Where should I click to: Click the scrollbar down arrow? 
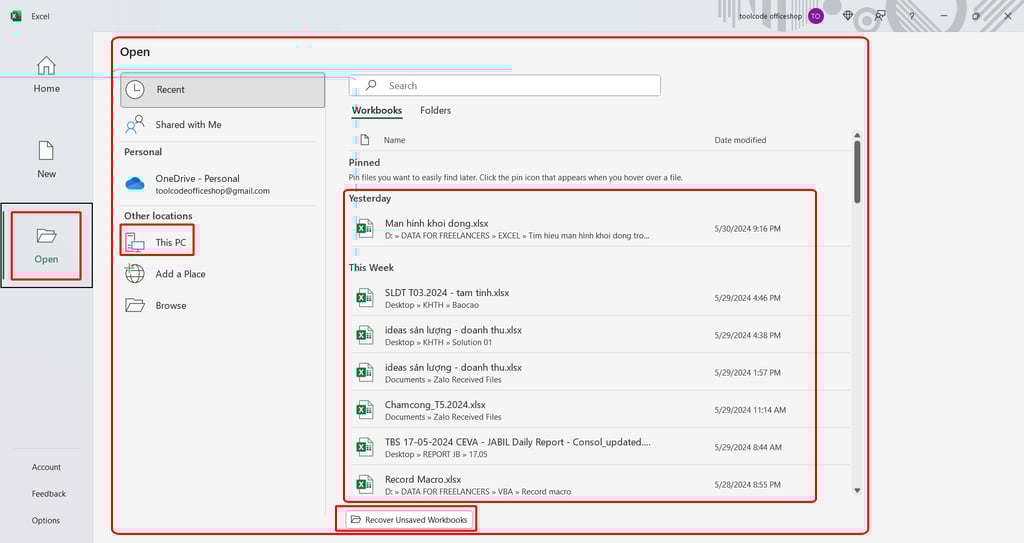[x=857, y=490]
